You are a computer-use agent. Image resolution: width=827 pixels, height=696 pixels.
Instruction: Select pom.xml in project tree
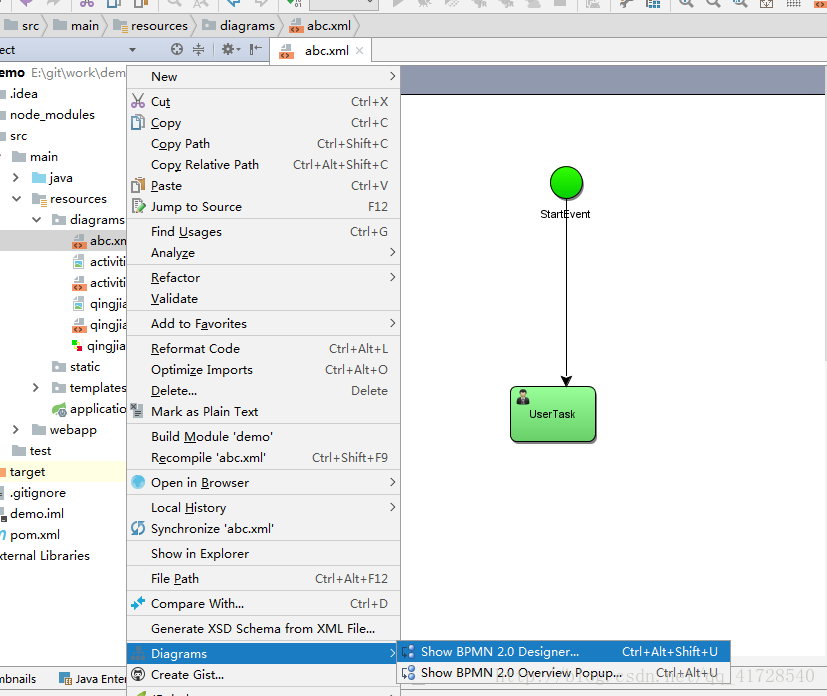pyautogui.click(x=35, y=535)
